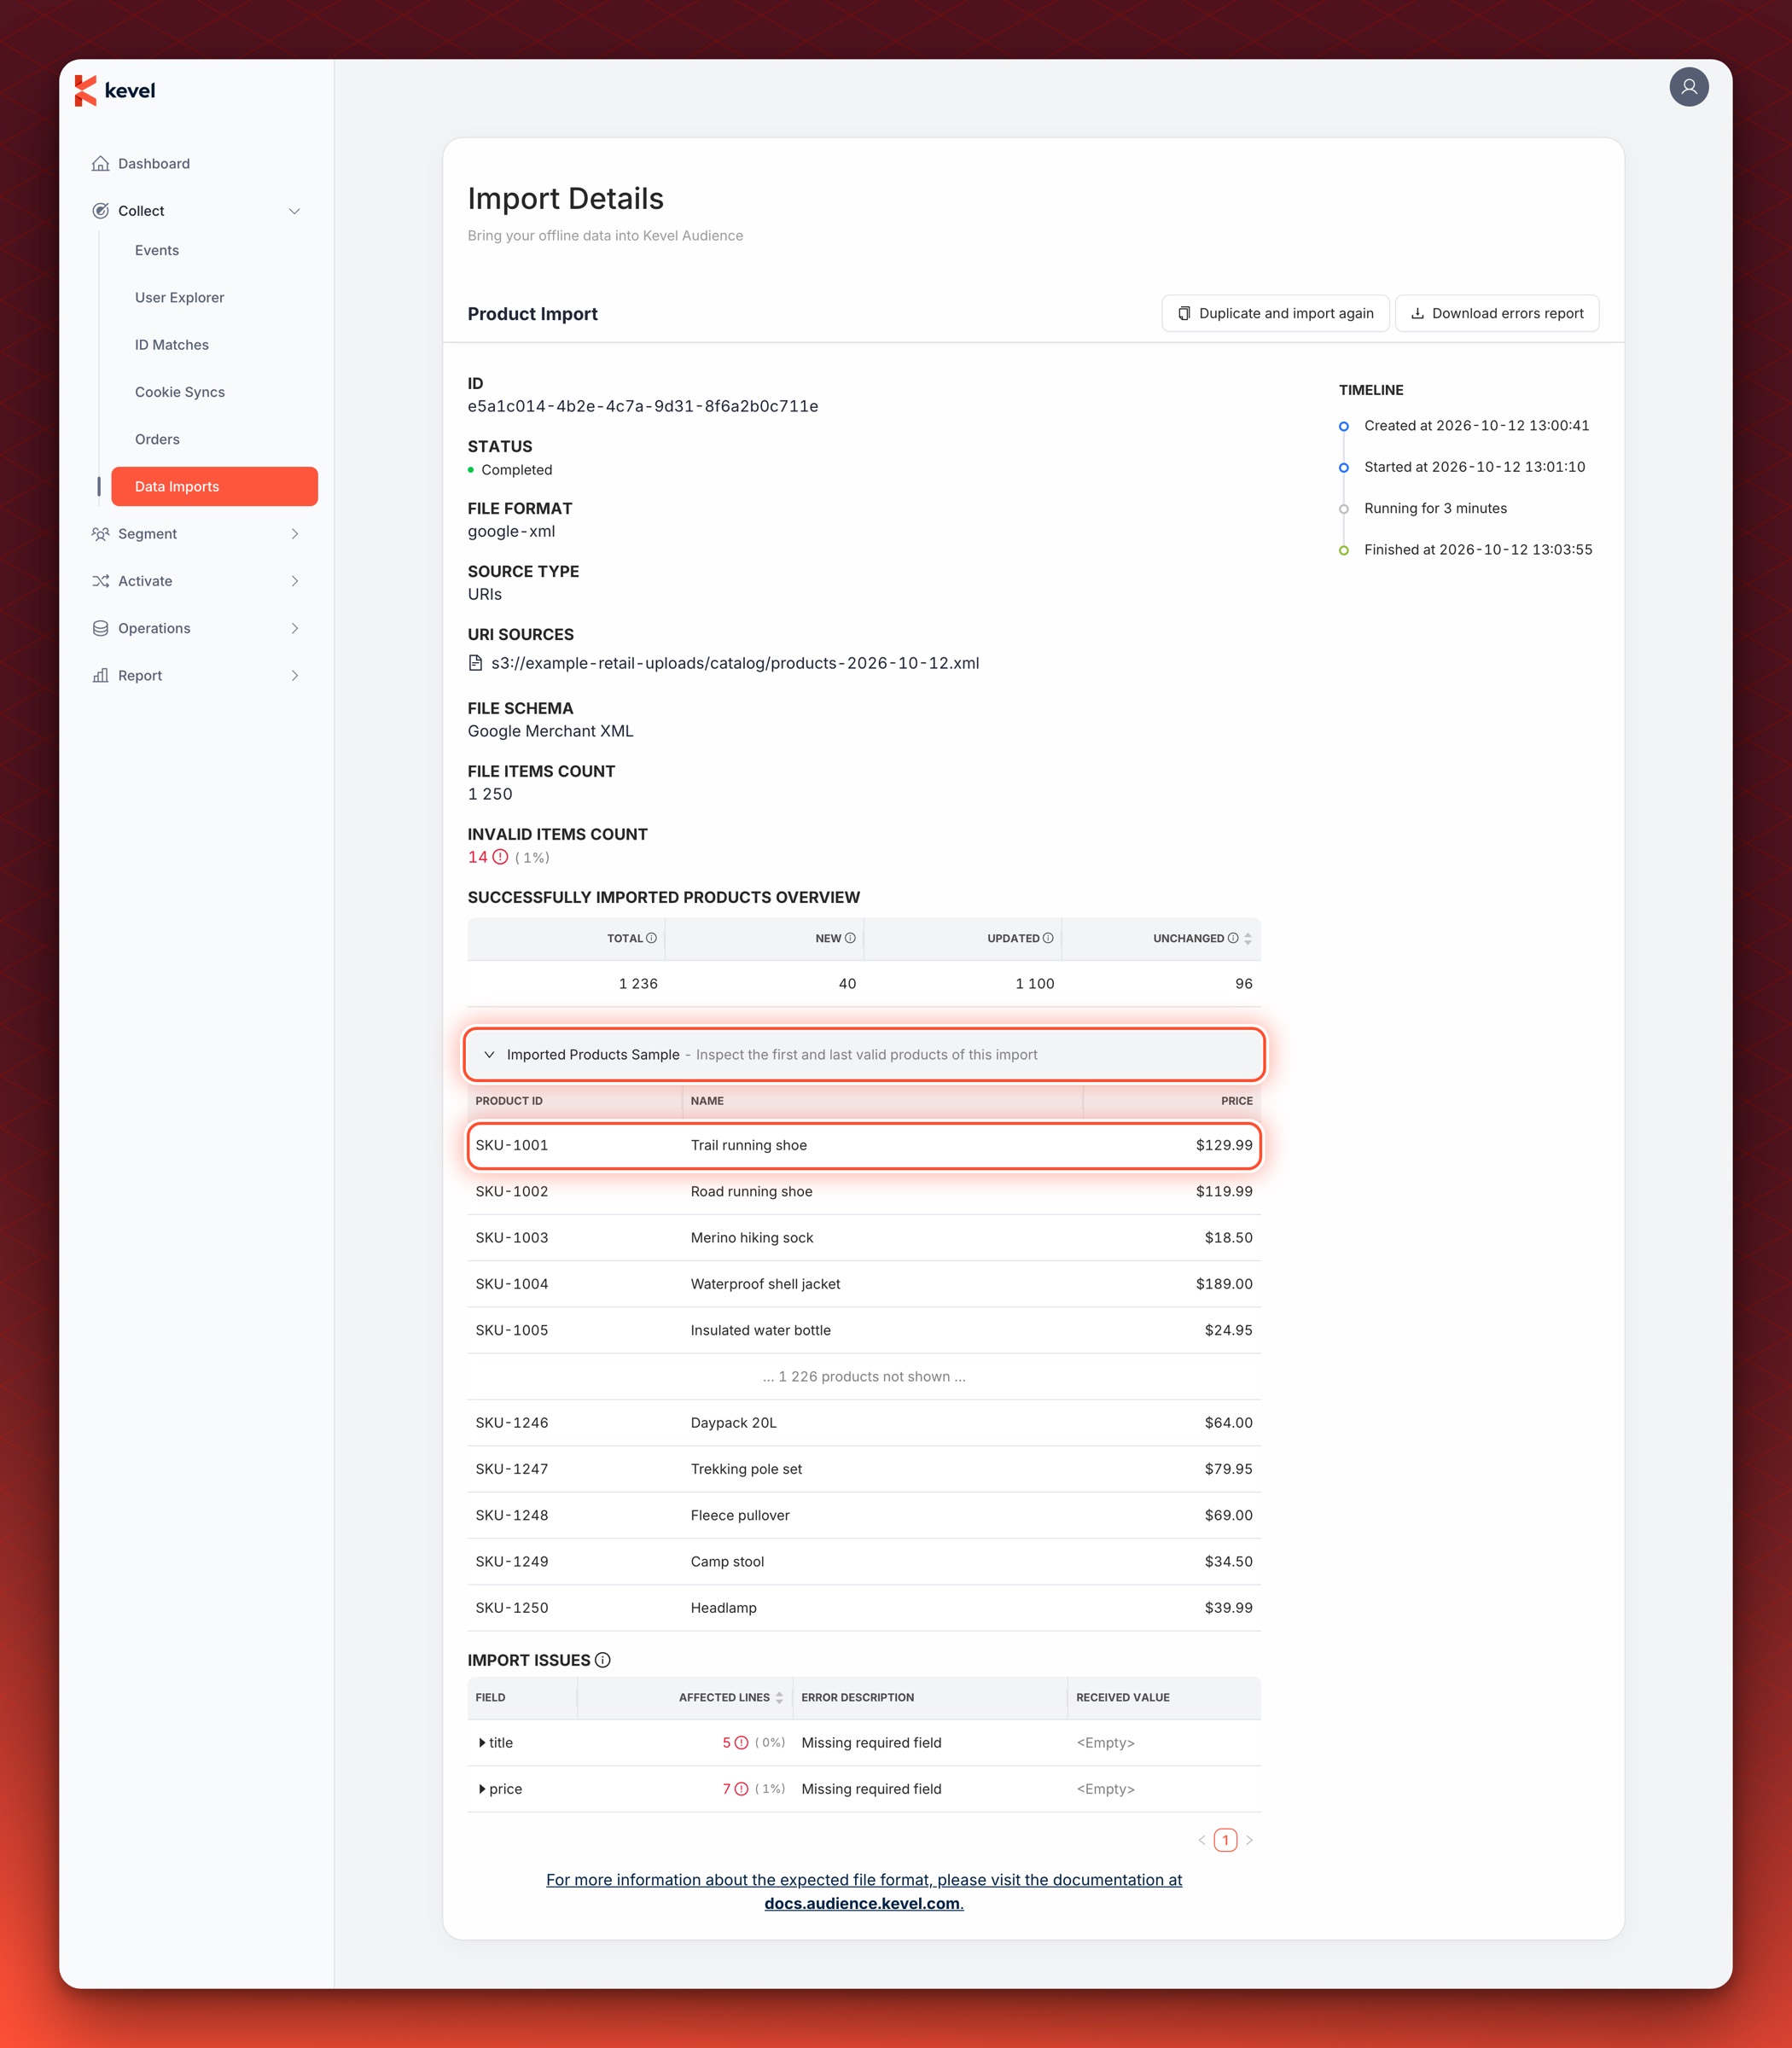Click the Report bar chart icon
This screenshot has height=2048, width=1792.
pyautogui.click(x=101, y=674)
